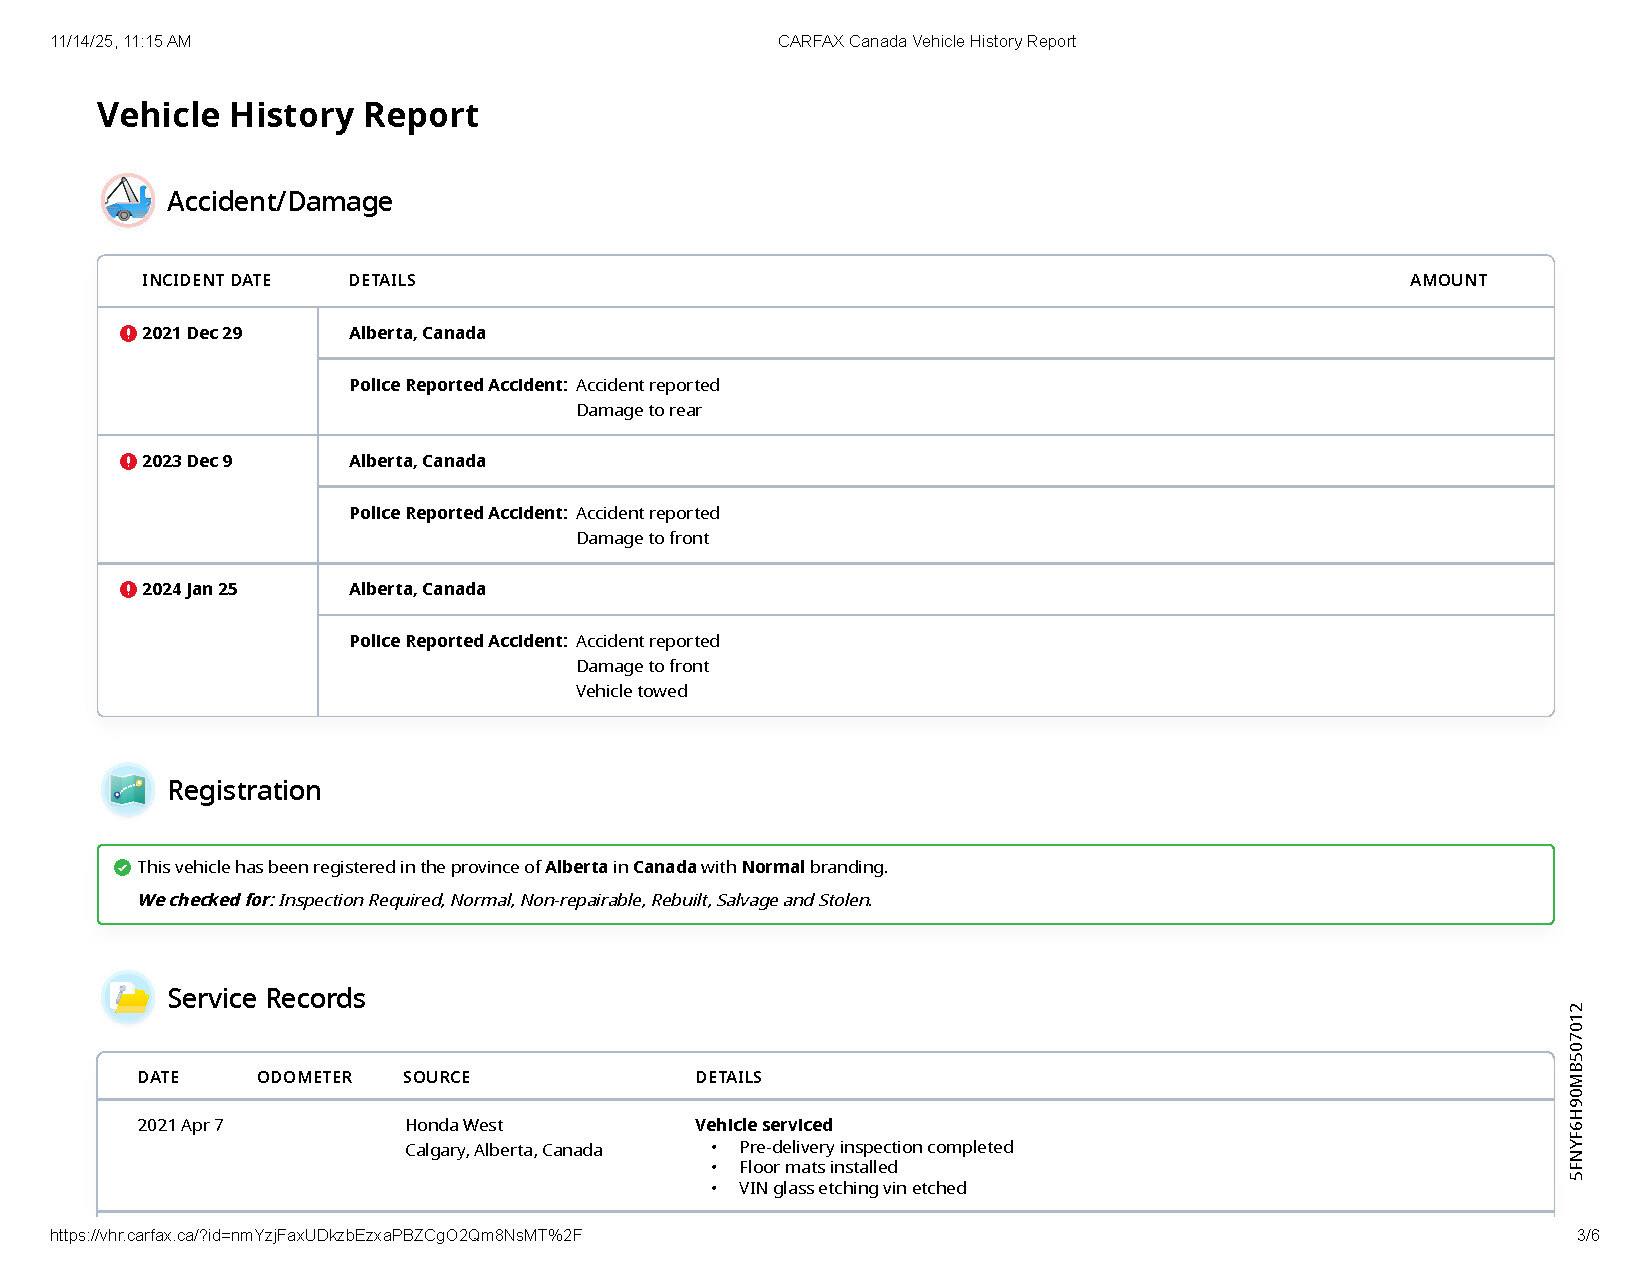The width and height of the screenshot is (1650, 1275).
Task: Click red alert icon beside 2023 Dec 9
Action: point(128,462)
